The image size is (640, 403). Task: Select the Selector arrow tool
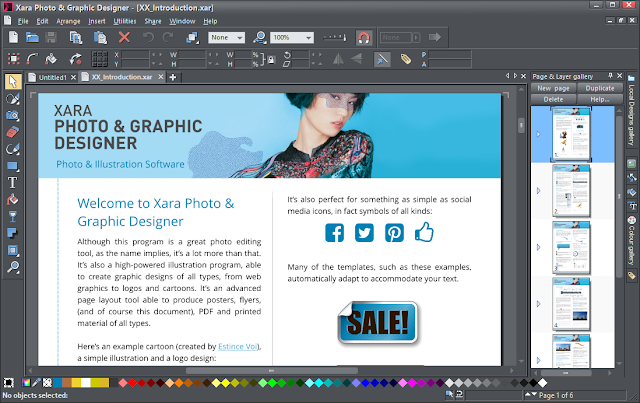pyautogui.click(x=13, y=82)
